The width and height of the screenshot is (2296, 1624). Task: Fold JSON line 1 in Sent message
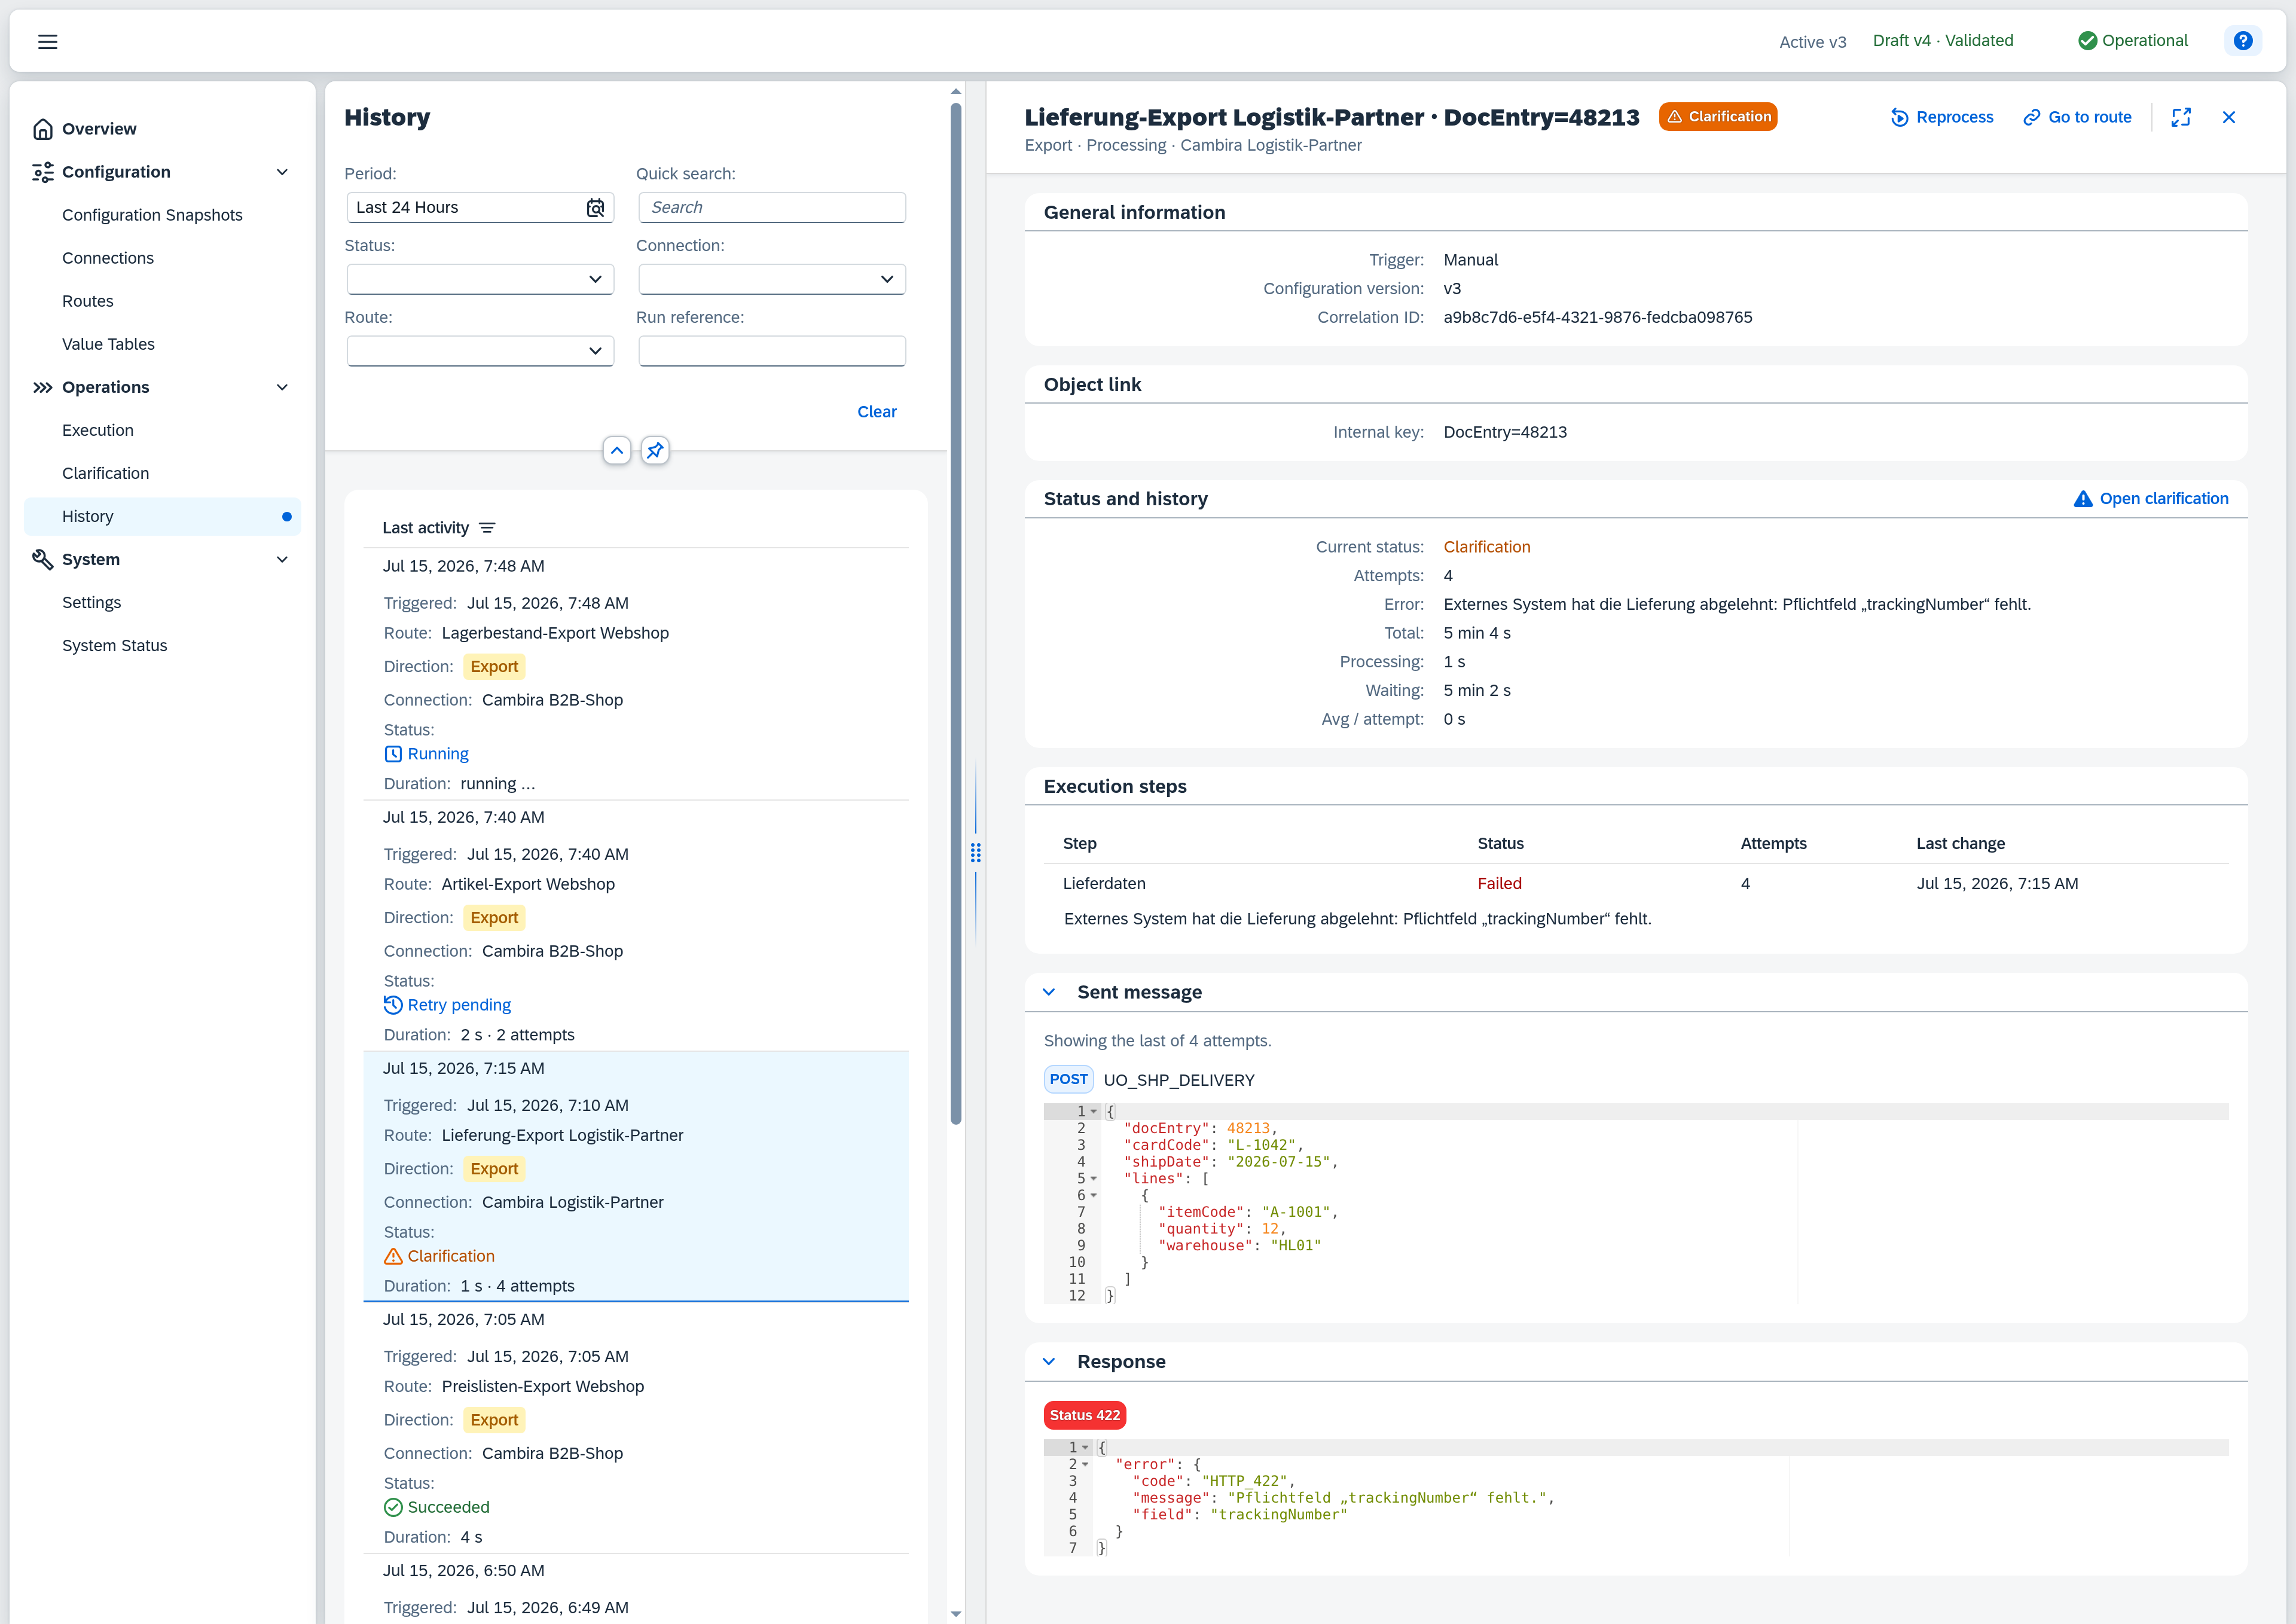click(1094, 1112)
